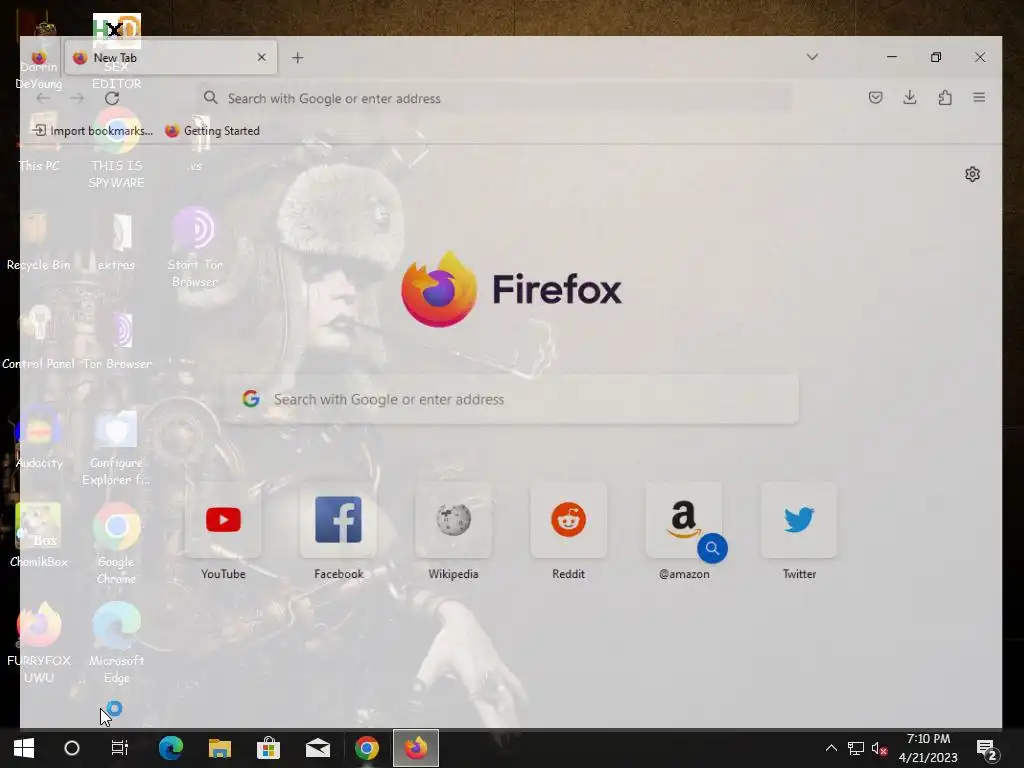Select the Recycle Bin desktop icon
1024x768 pixels.
point(39,240)
